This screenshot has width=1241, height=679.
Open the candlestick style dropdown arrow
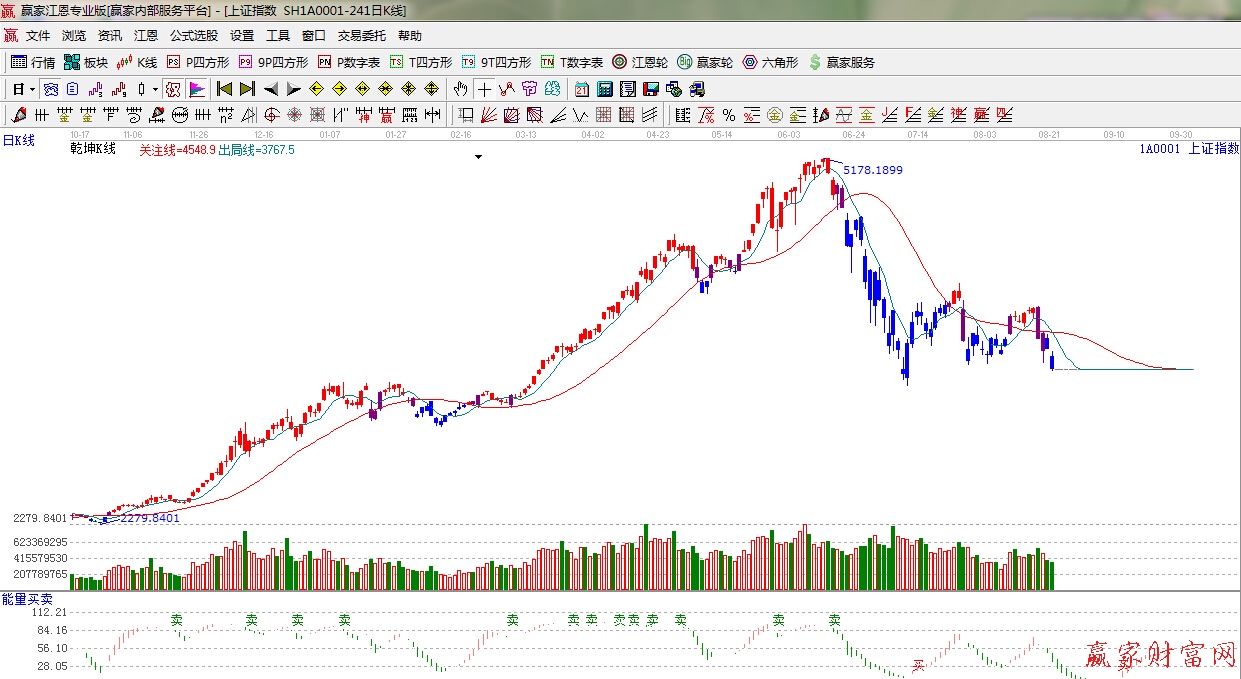point(155,89)
